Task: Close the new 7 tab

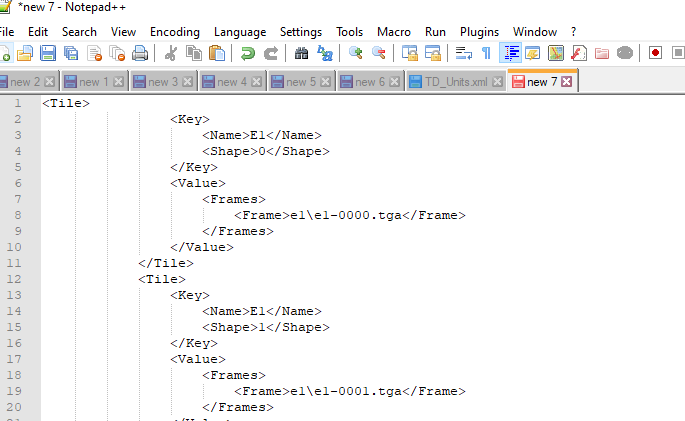Action: point(567,82)
